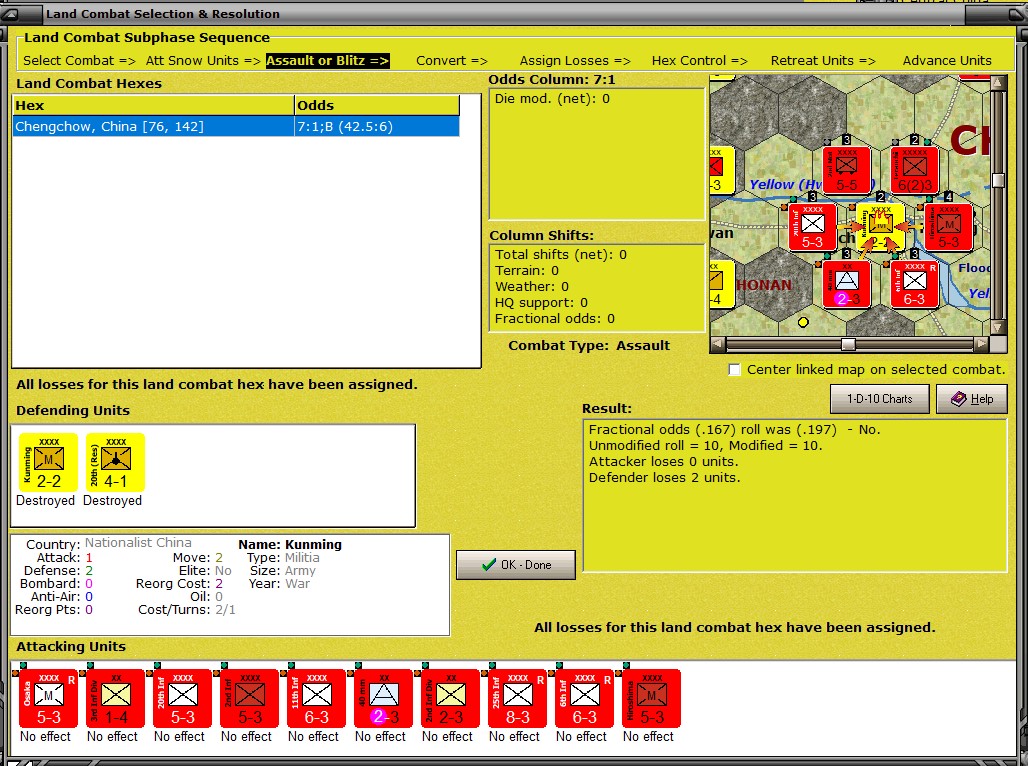
Task: Select the Chengchow, China combat hex row
Action: (236, 127)
